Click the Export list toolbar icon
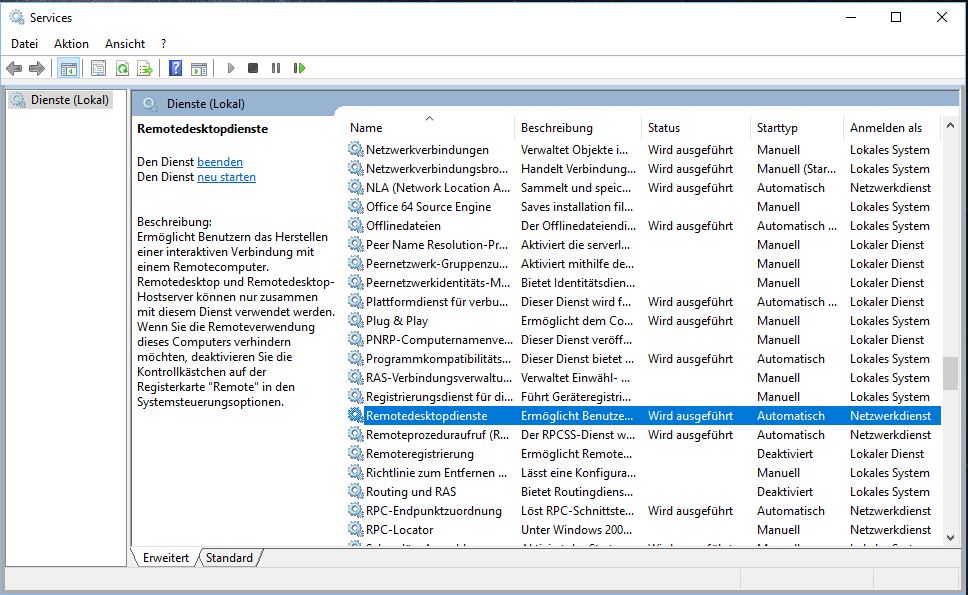 (145, 68)
